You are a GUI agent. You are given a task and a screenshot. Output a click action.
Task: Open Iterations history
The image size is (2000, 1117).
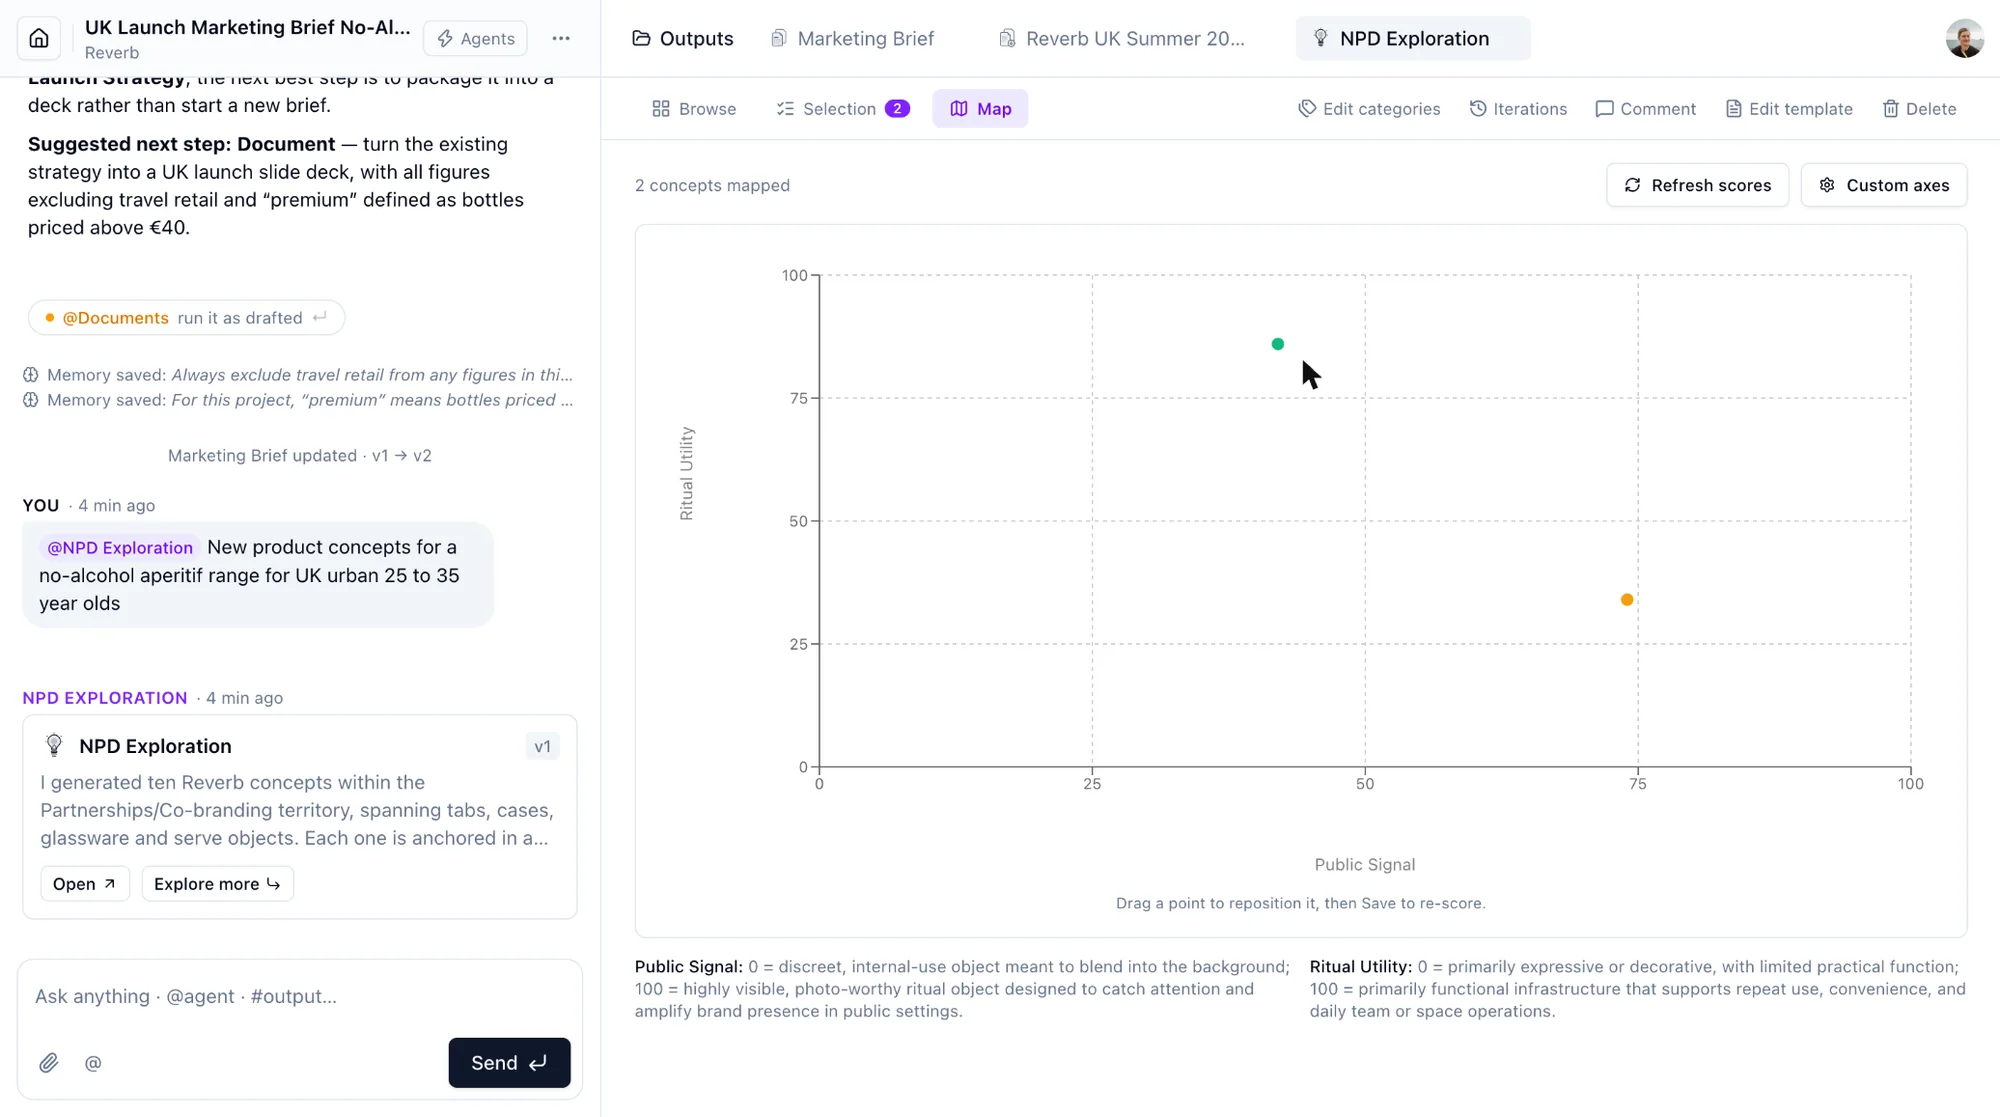click(1518, 108)
